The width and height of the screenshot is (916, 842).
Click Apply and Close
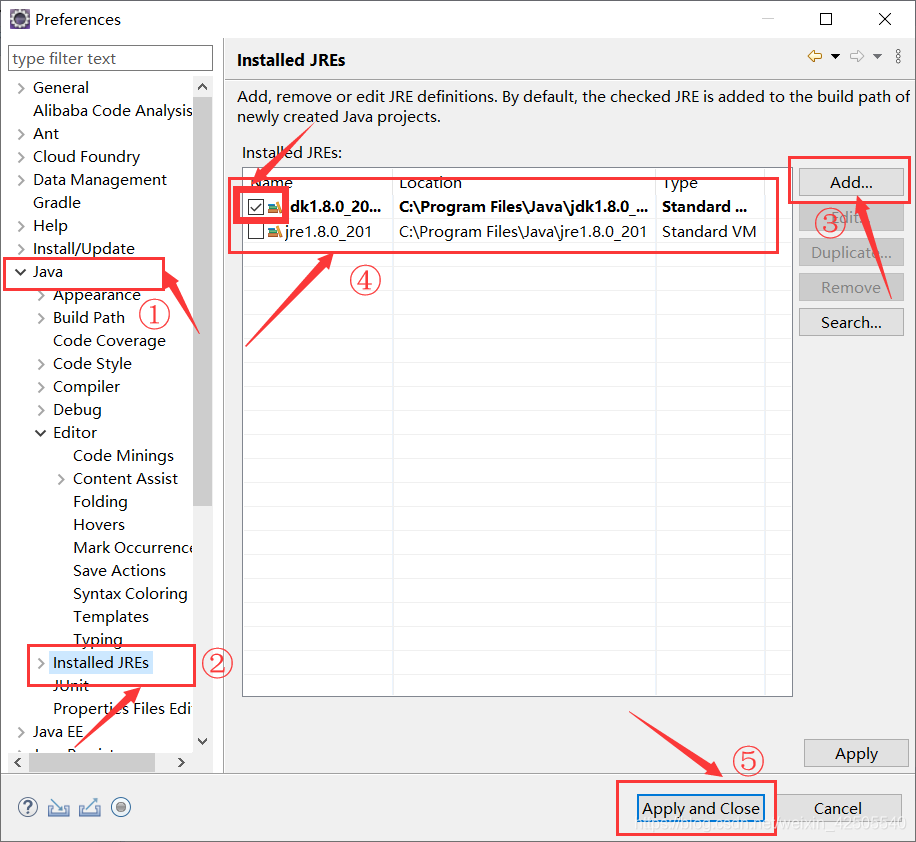pos(700,809)
